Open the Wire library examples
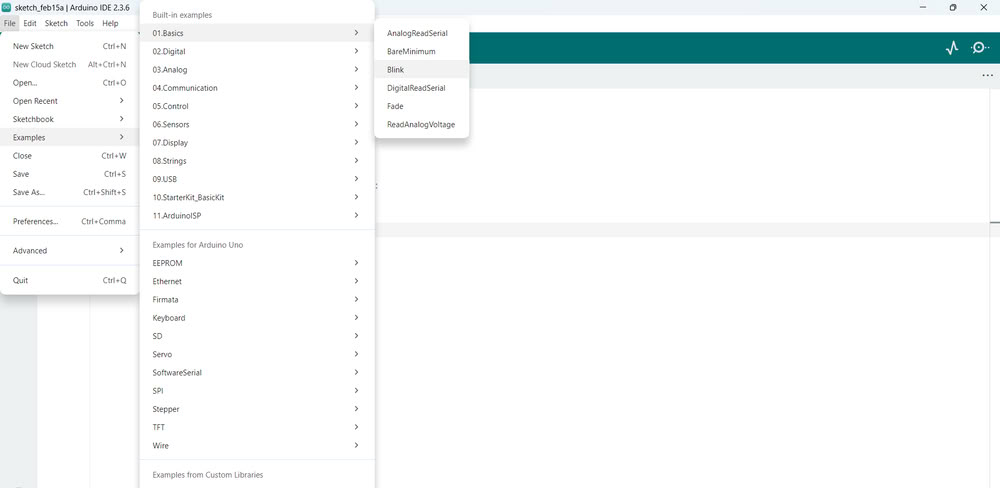The image size is (1000, 488). (x=257, y=445)
